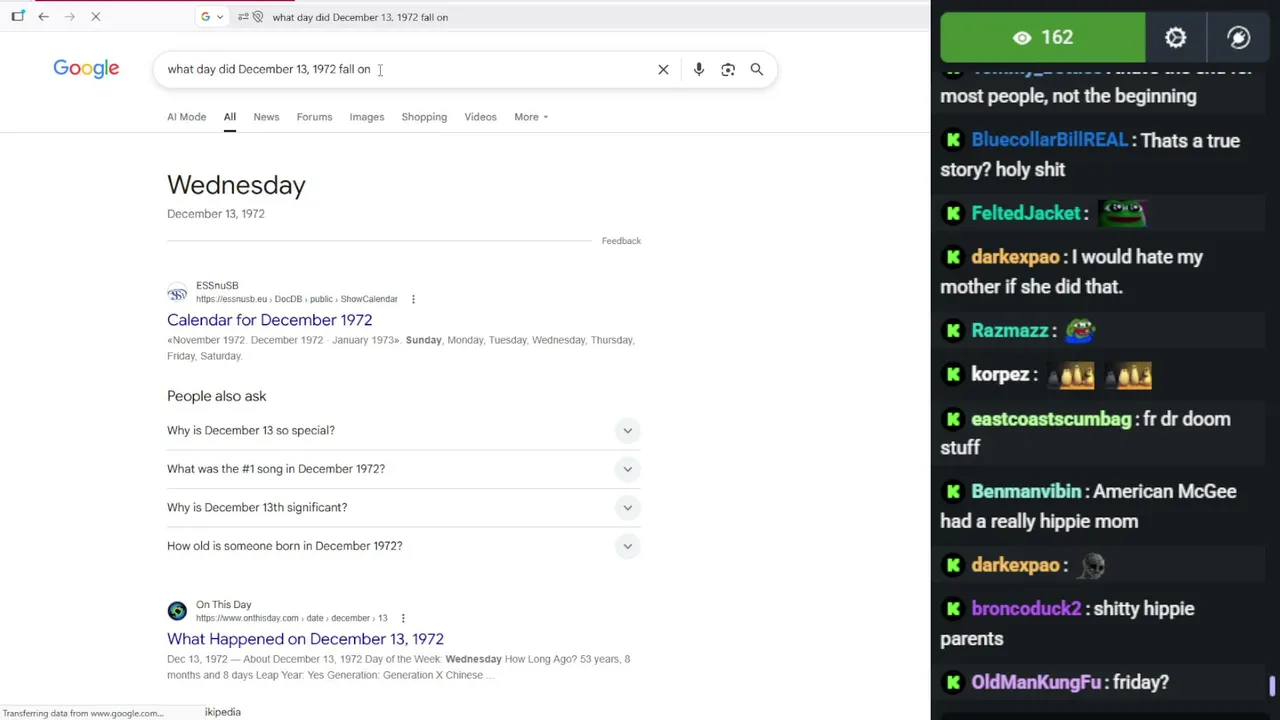Click the magnifier search button

(x=757, y=69)
